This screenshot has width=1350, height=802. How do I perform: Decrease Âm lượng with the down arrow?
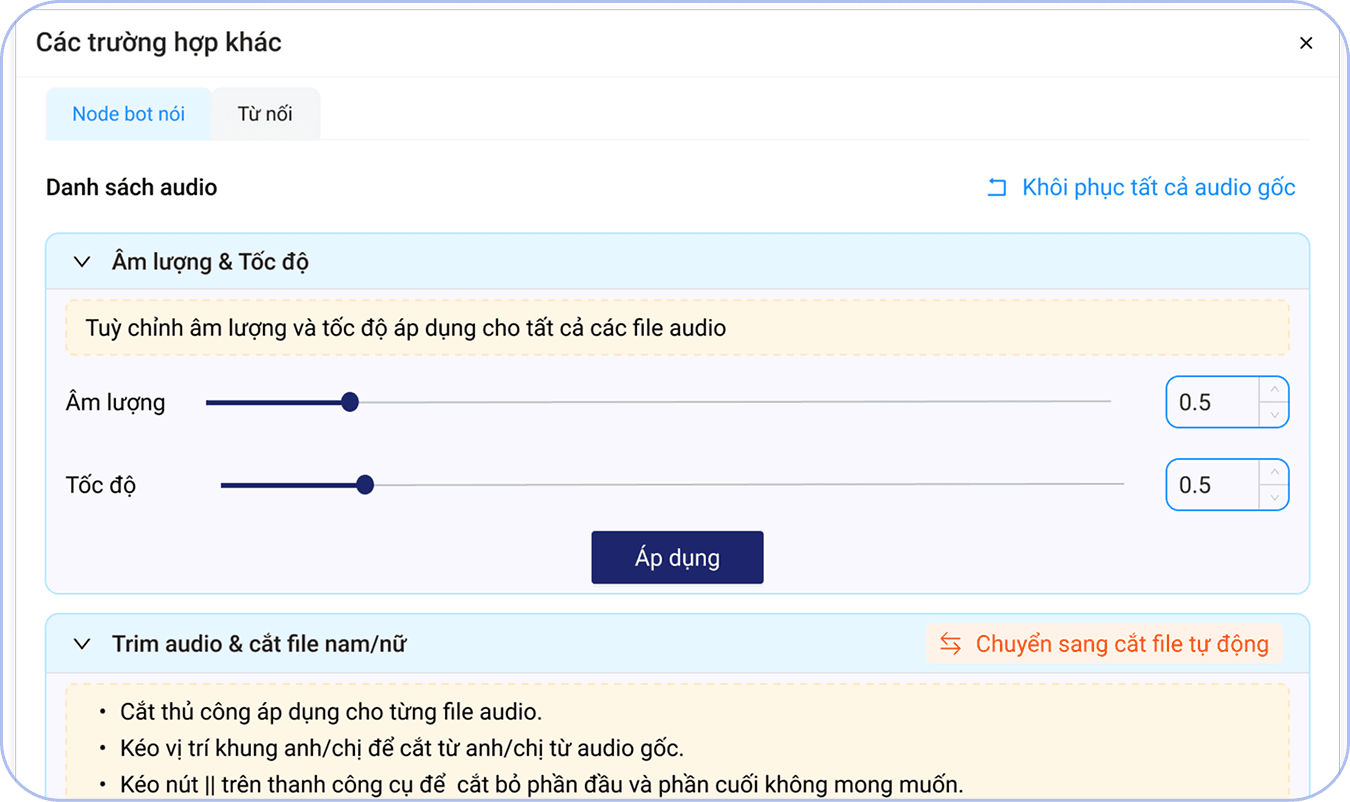coord(1273,414)
